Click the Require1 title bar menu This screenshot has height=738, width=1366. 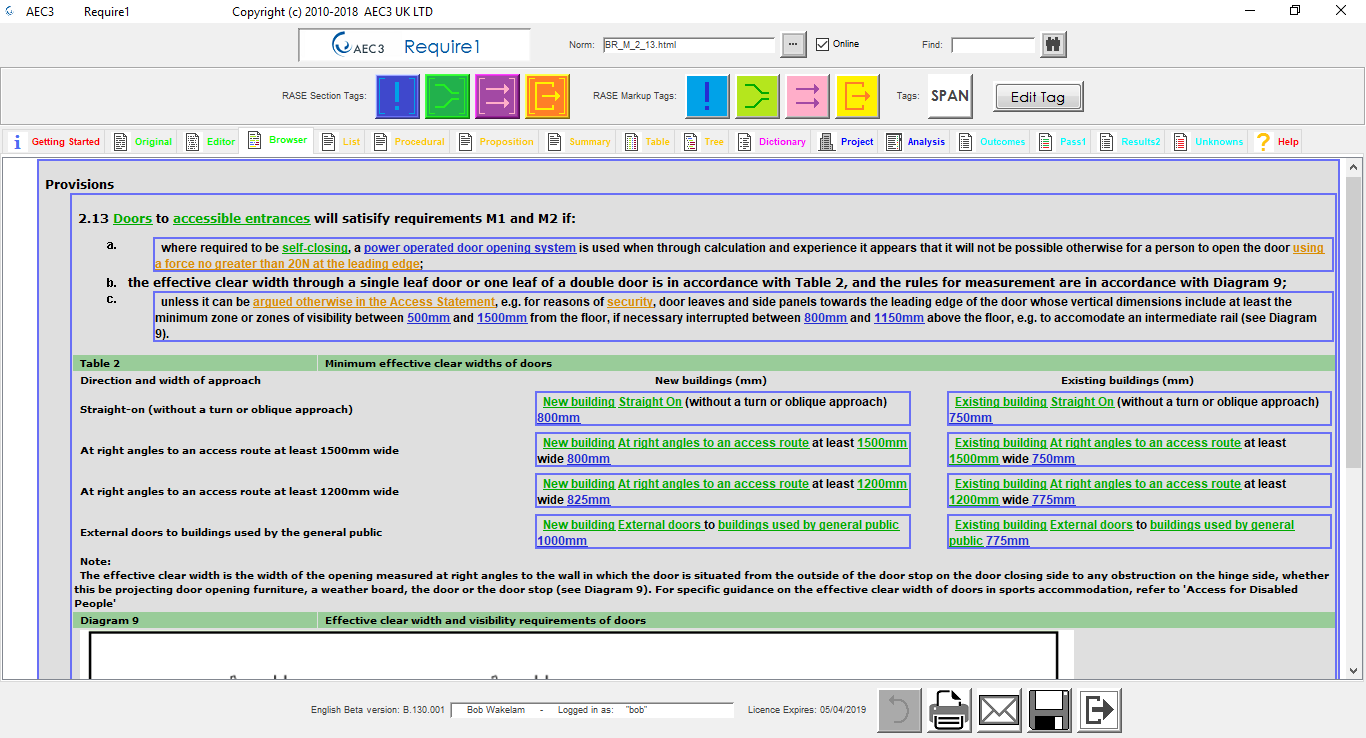(x=107, y=12)
